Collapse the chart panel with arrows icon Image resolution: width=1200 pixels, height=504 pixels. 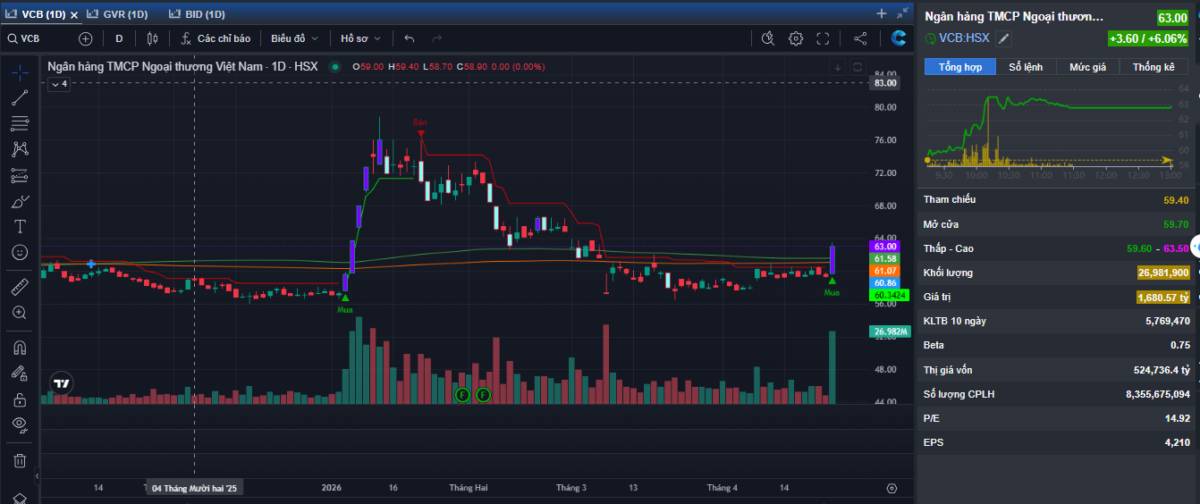[x=904, y=14]
